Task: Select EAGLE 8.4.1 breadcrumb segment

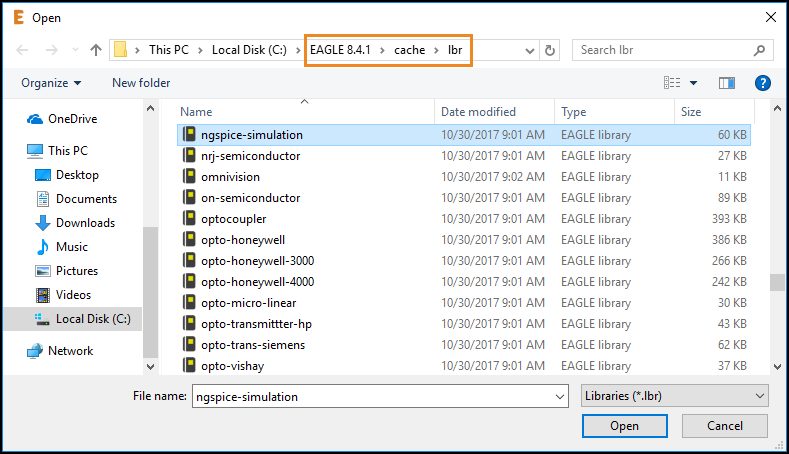Action: [340, 50]
